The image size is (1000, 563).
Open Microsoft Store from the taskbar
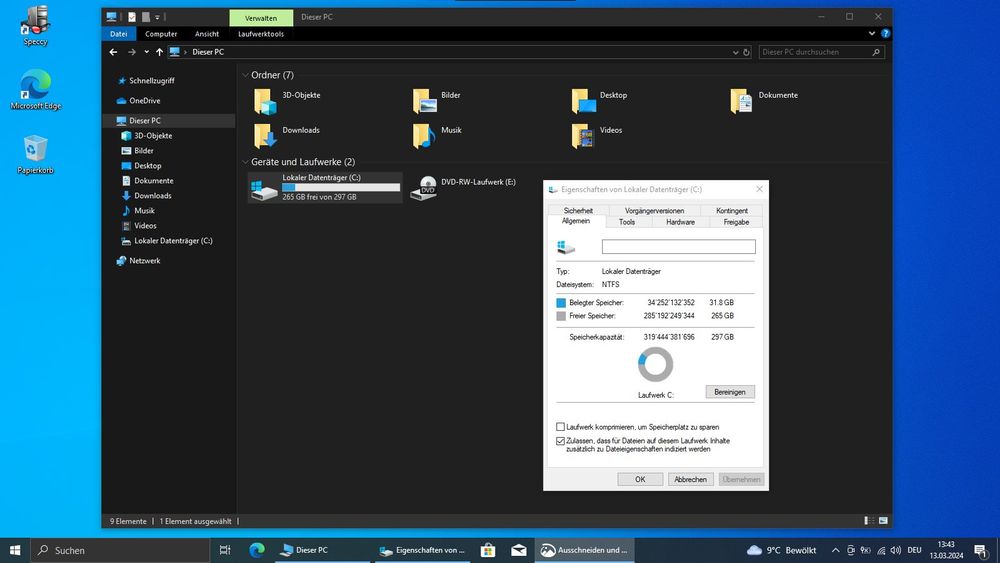click(488, 550)
